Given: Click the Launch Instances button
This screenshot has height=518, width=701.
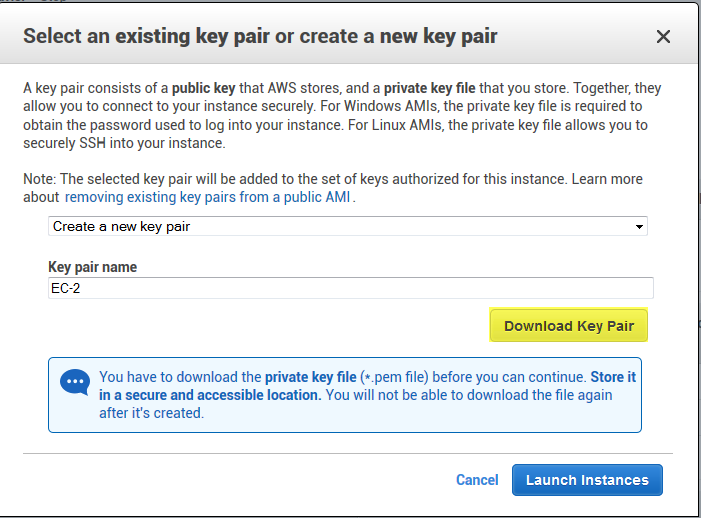Looking at the screenshot, I should click(x=587, y=480).
